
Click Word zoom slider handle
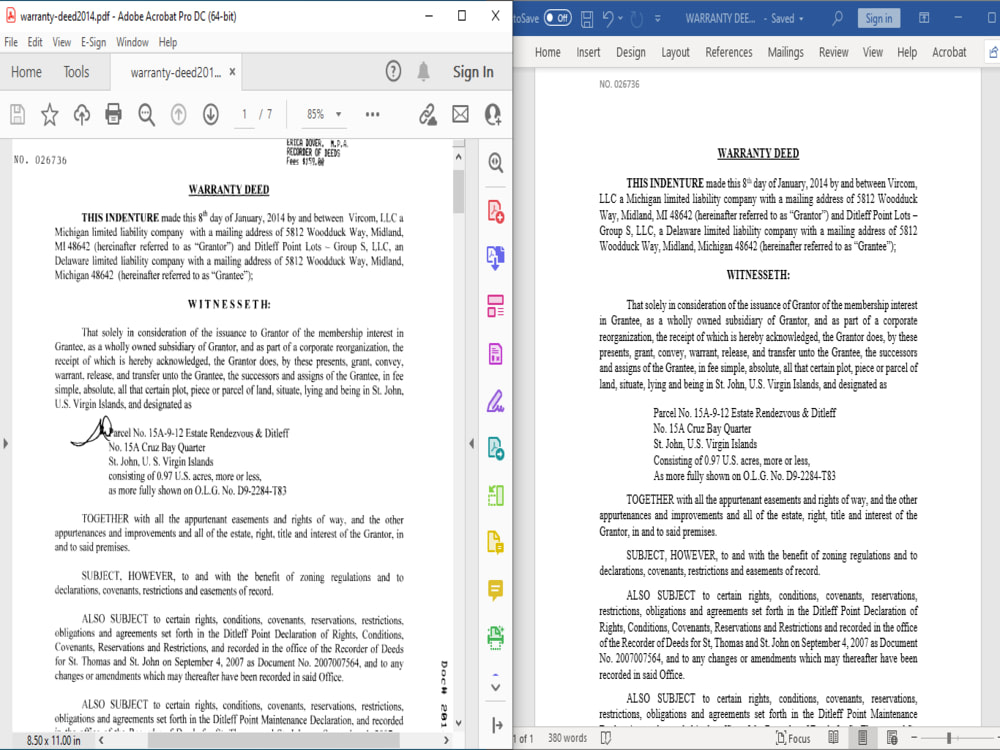coord(949,738)
